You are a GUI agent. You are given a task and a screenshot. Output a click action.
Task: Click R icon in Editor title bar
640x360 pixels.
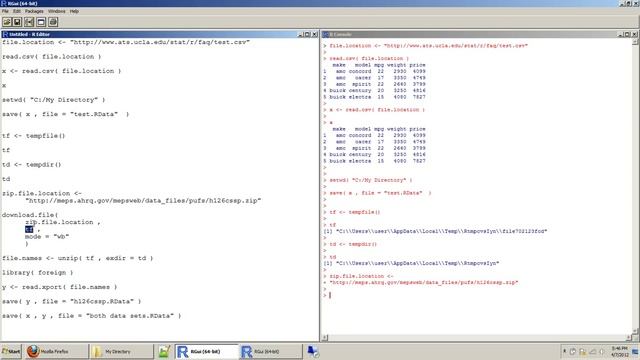(x=5, y=34)
